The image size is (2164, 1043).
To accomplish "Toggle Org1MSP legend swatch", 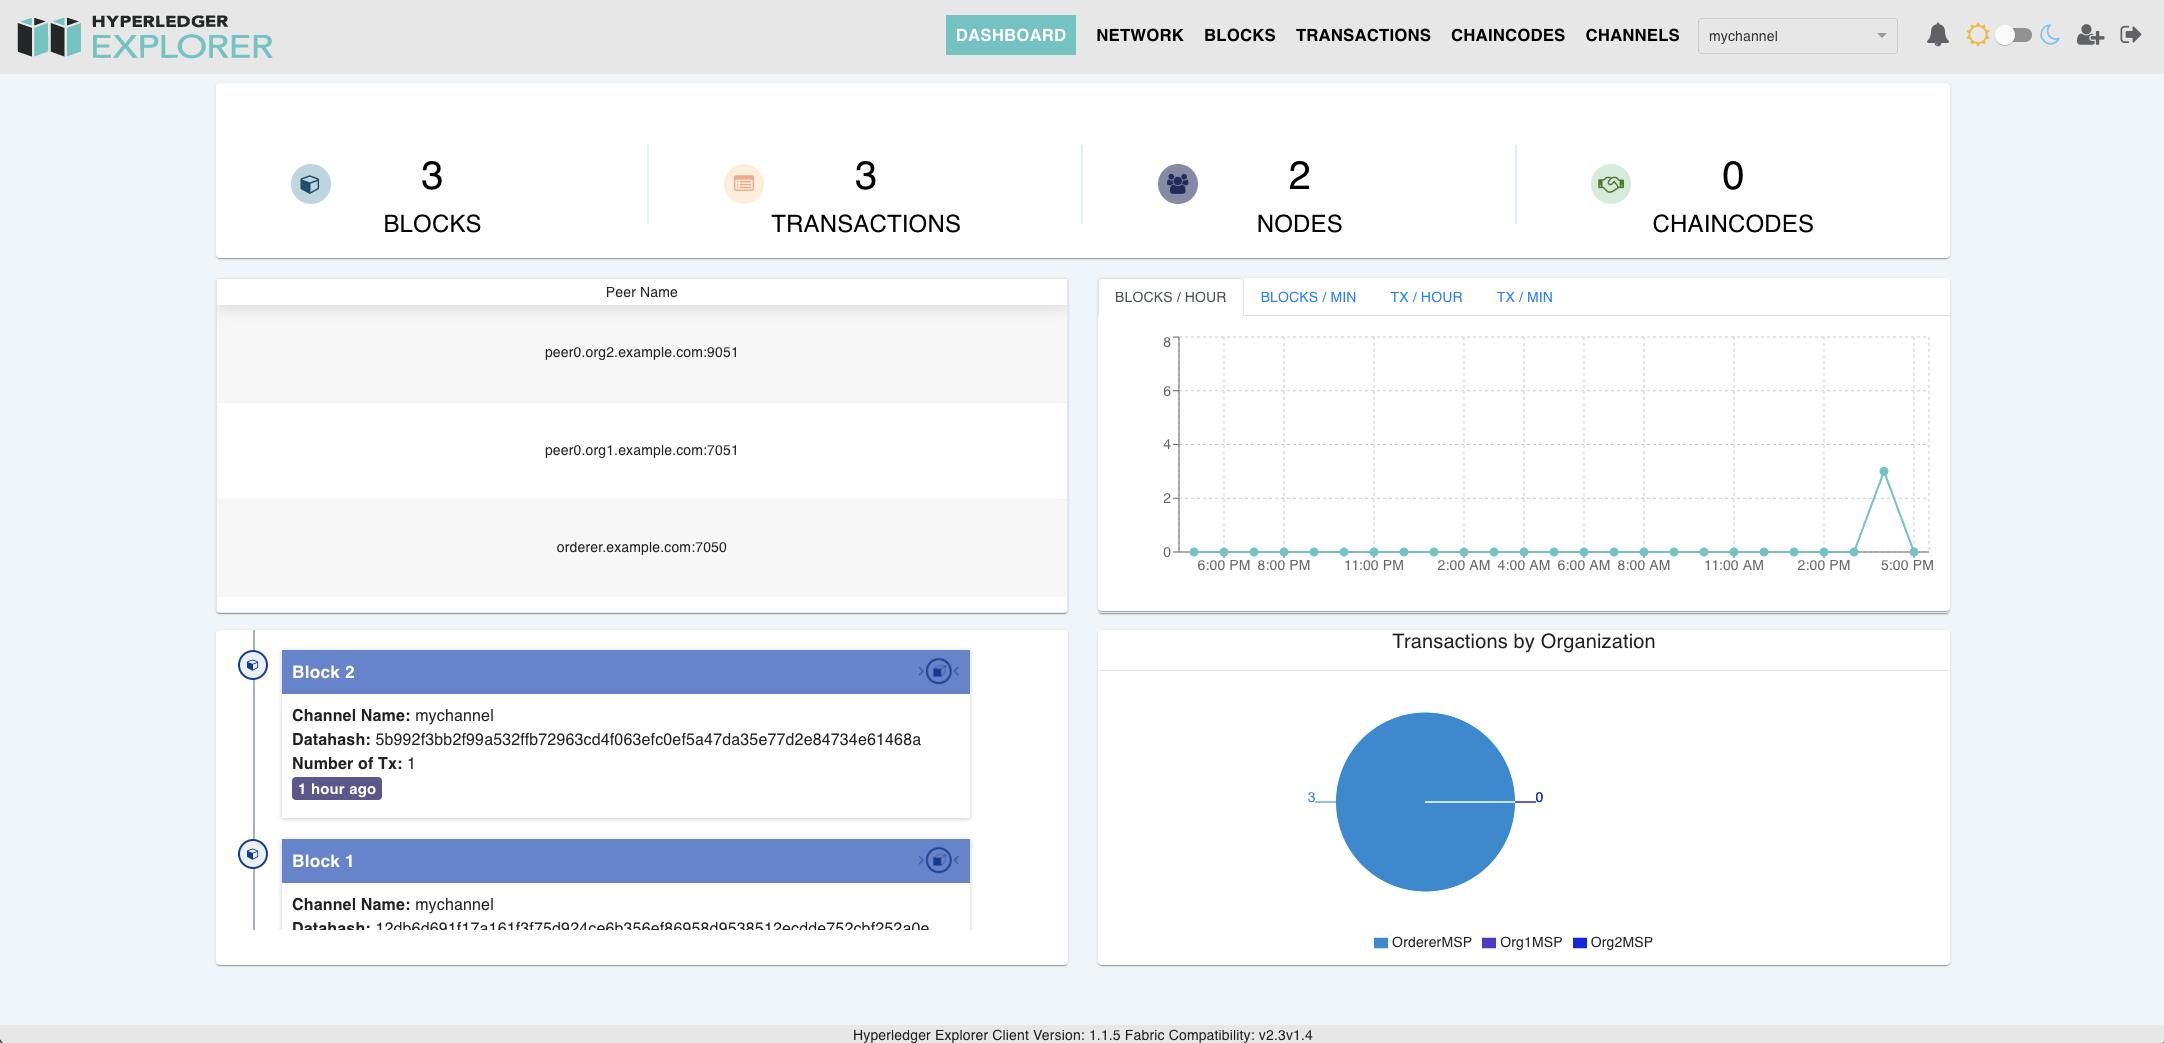I will [1489, 943].
